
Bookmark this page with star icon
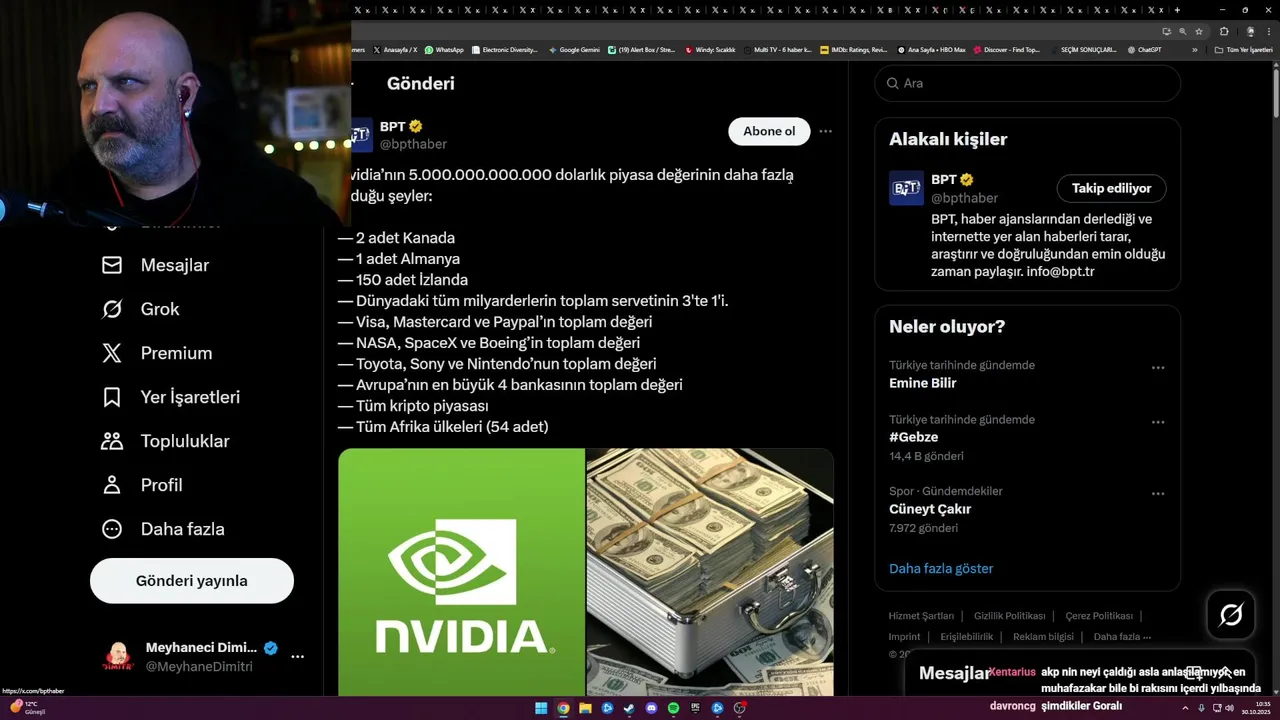(1198, 31)
